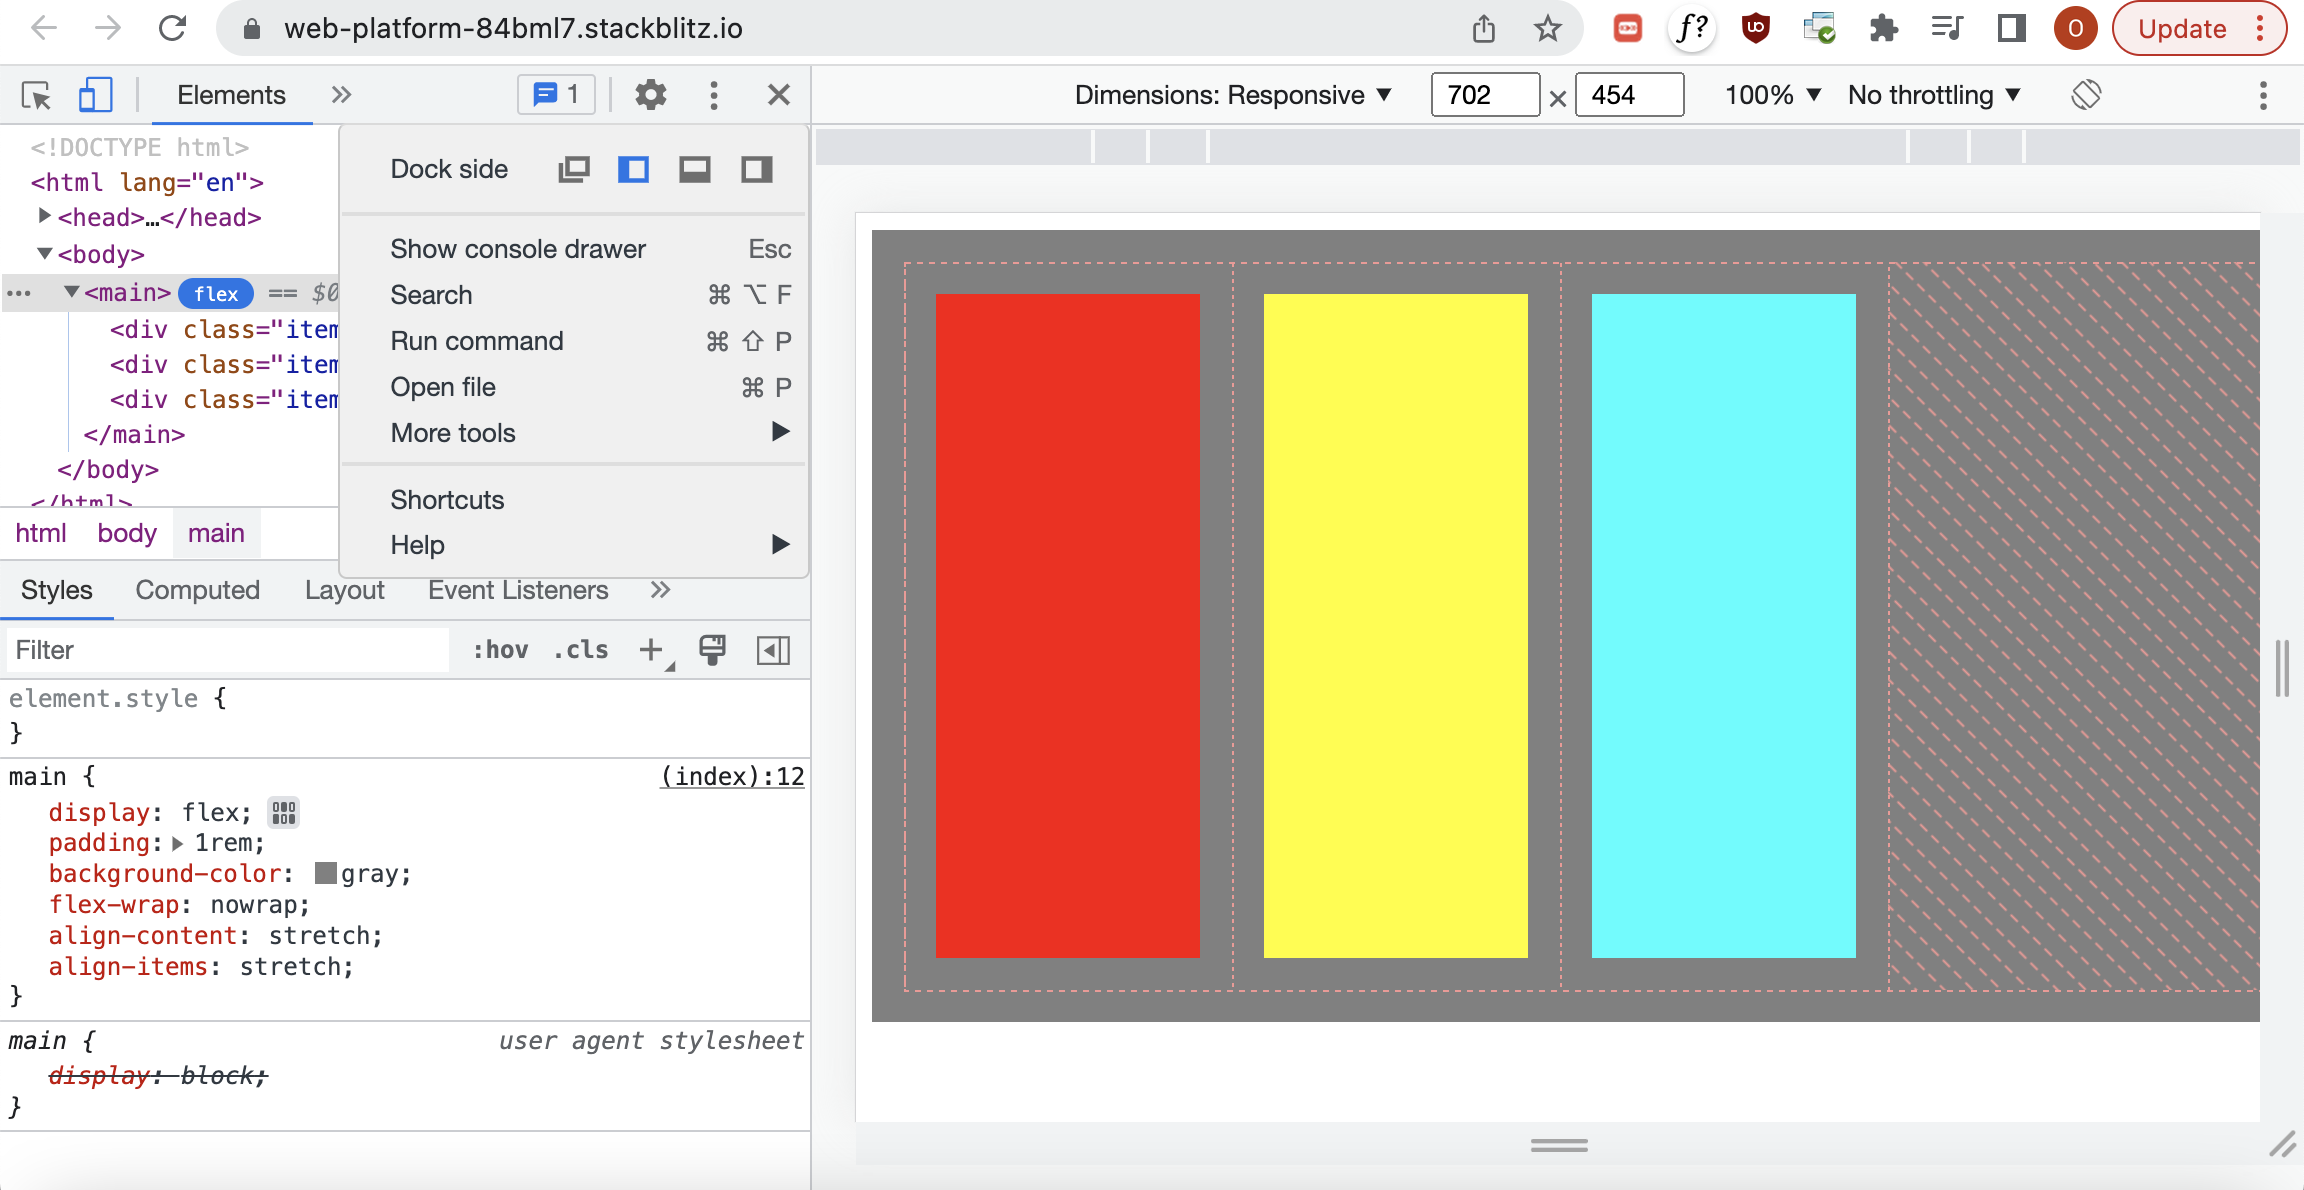
Task: Open the Event Listeners tab
Action: point(518,591)
